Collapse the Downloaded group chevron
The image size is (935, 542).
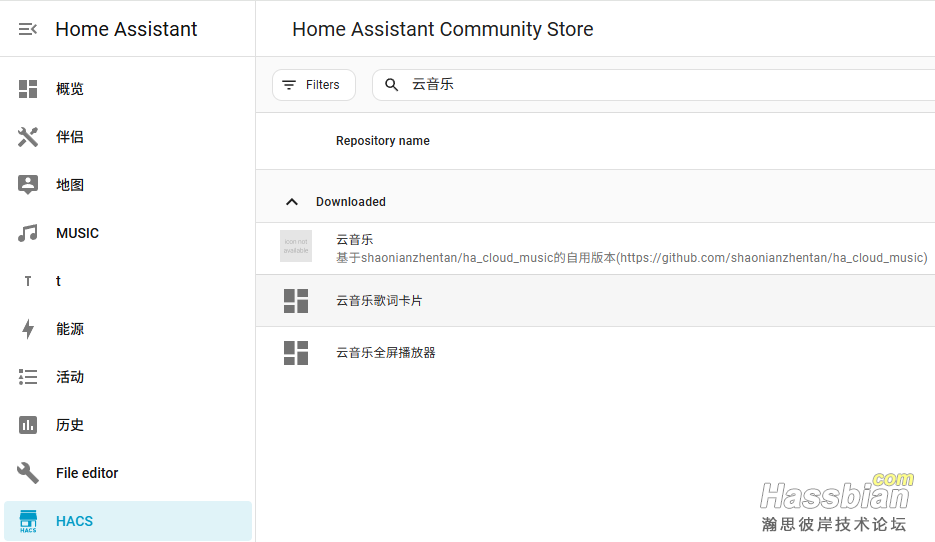pyautogui.click(x=292, y=202)
